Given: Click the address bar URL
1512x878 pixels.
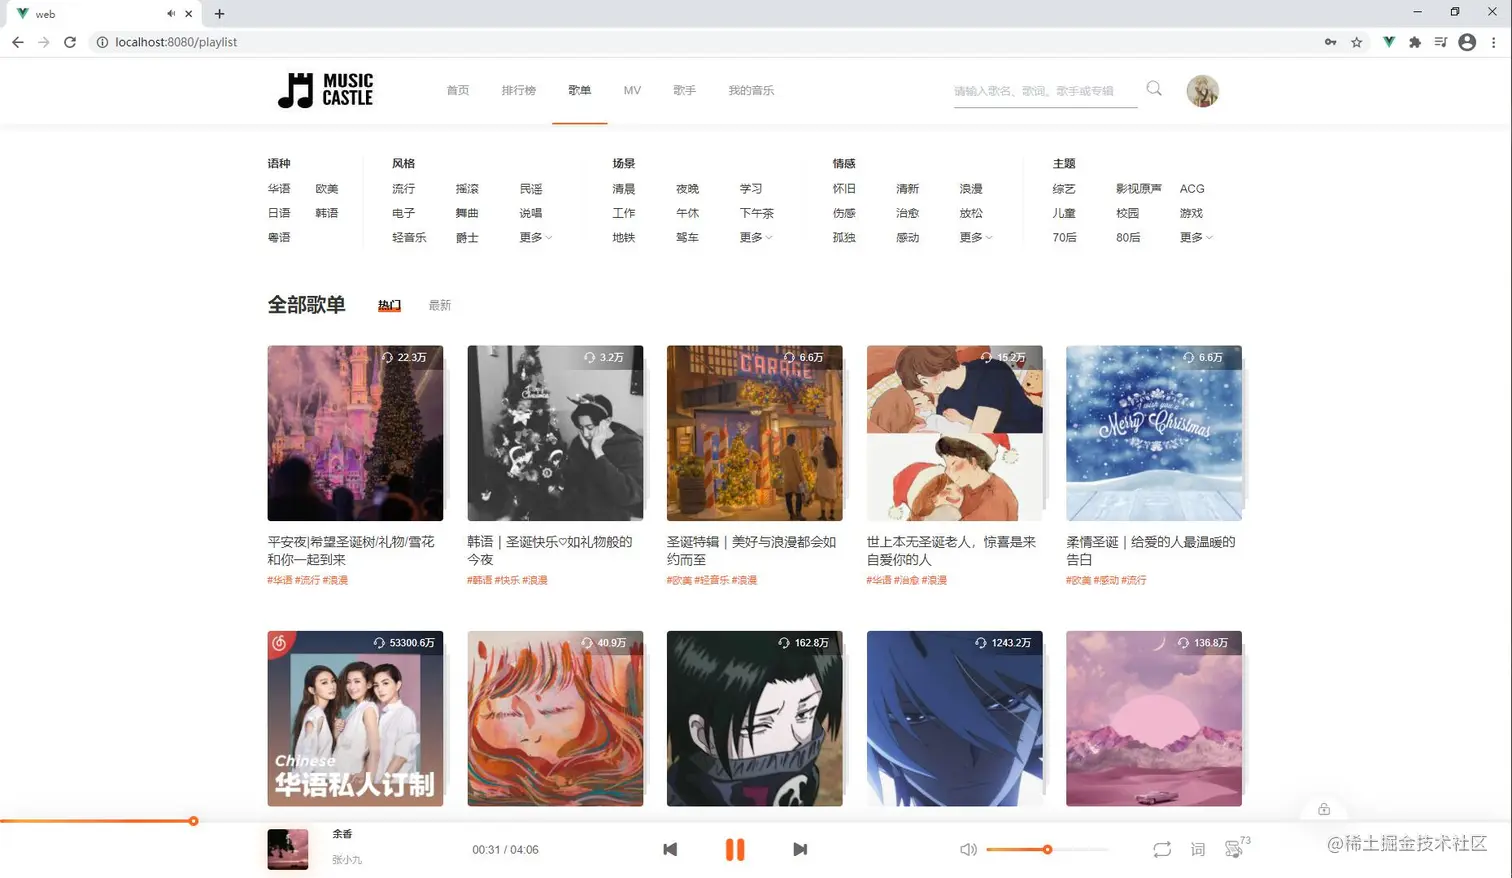Looking at the screenshot, I should click(176, 42).
